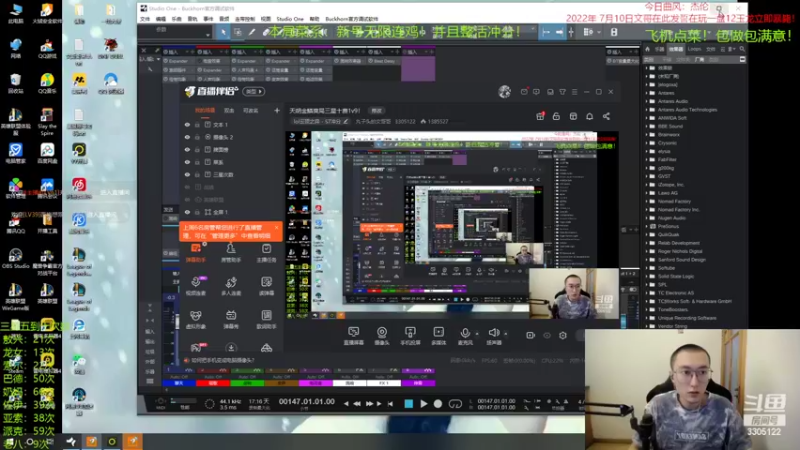Select the red mixer channel label
Viewport: 800px width, 450px height.
213,383
